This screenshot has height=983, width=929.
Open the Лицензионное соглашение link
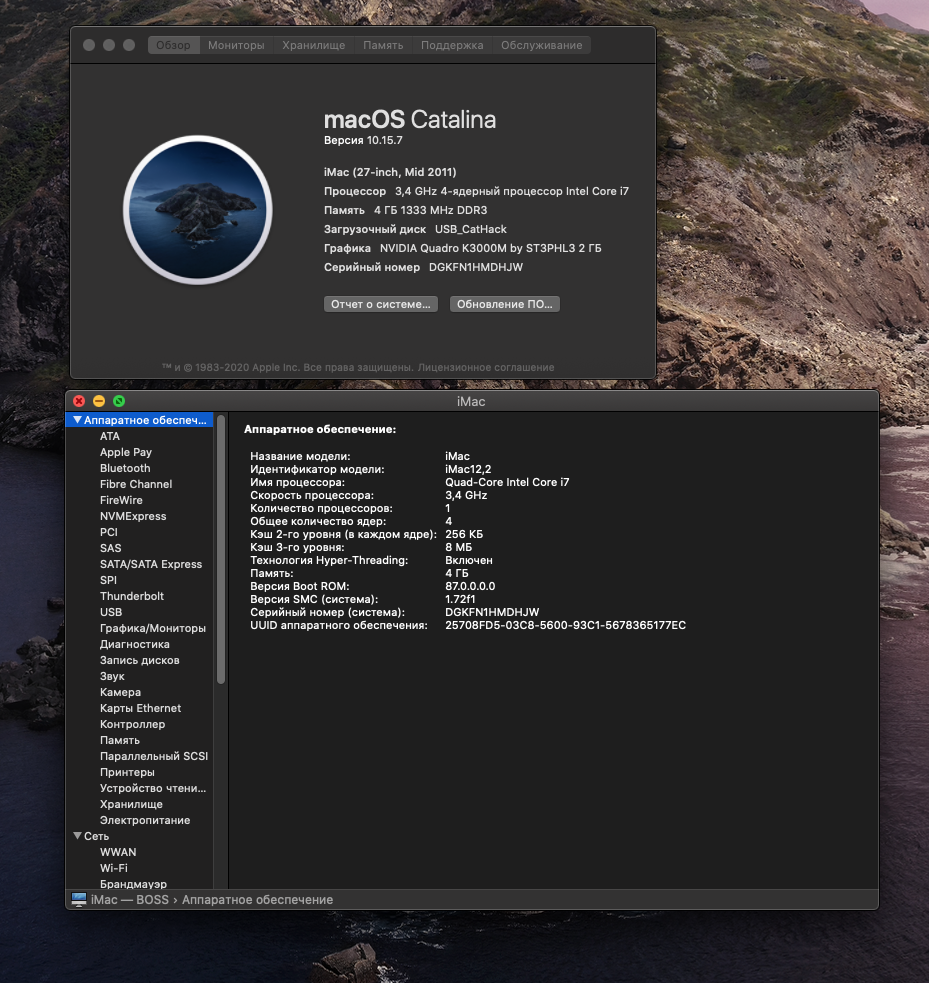coord(486,367)
